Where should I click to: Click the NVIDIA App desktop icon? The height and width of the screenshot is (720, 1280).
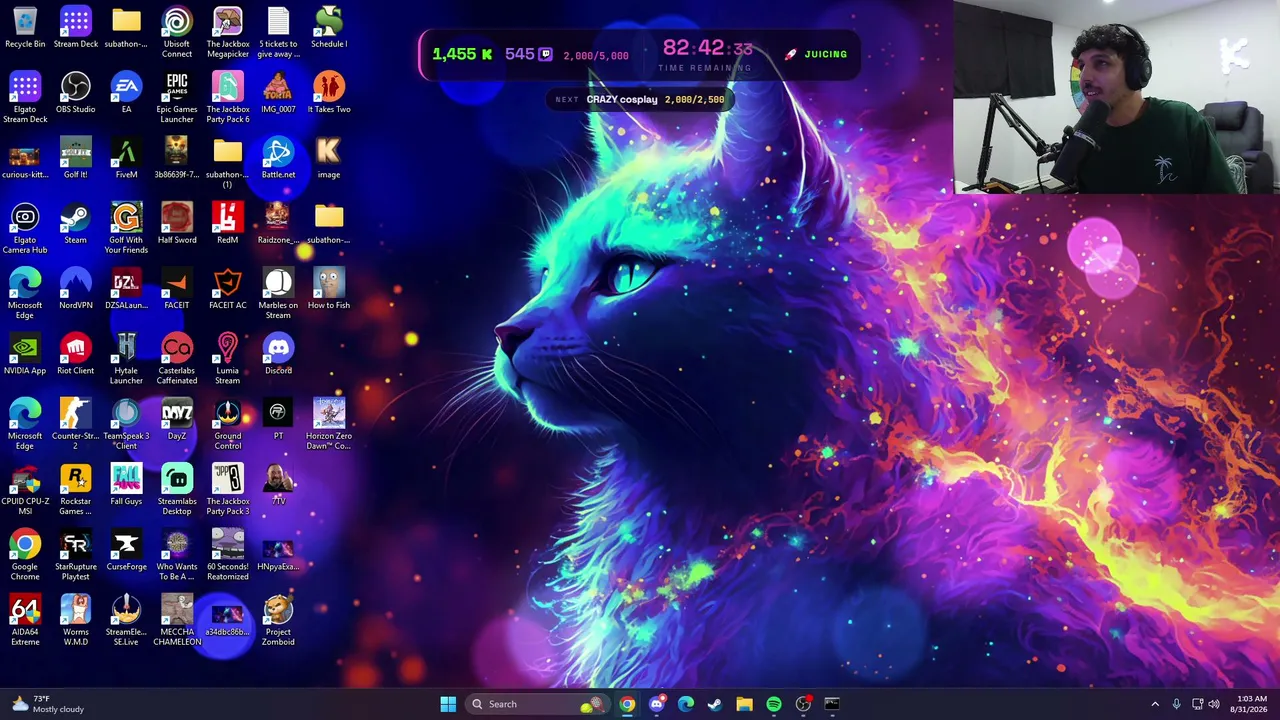point(25,354)
